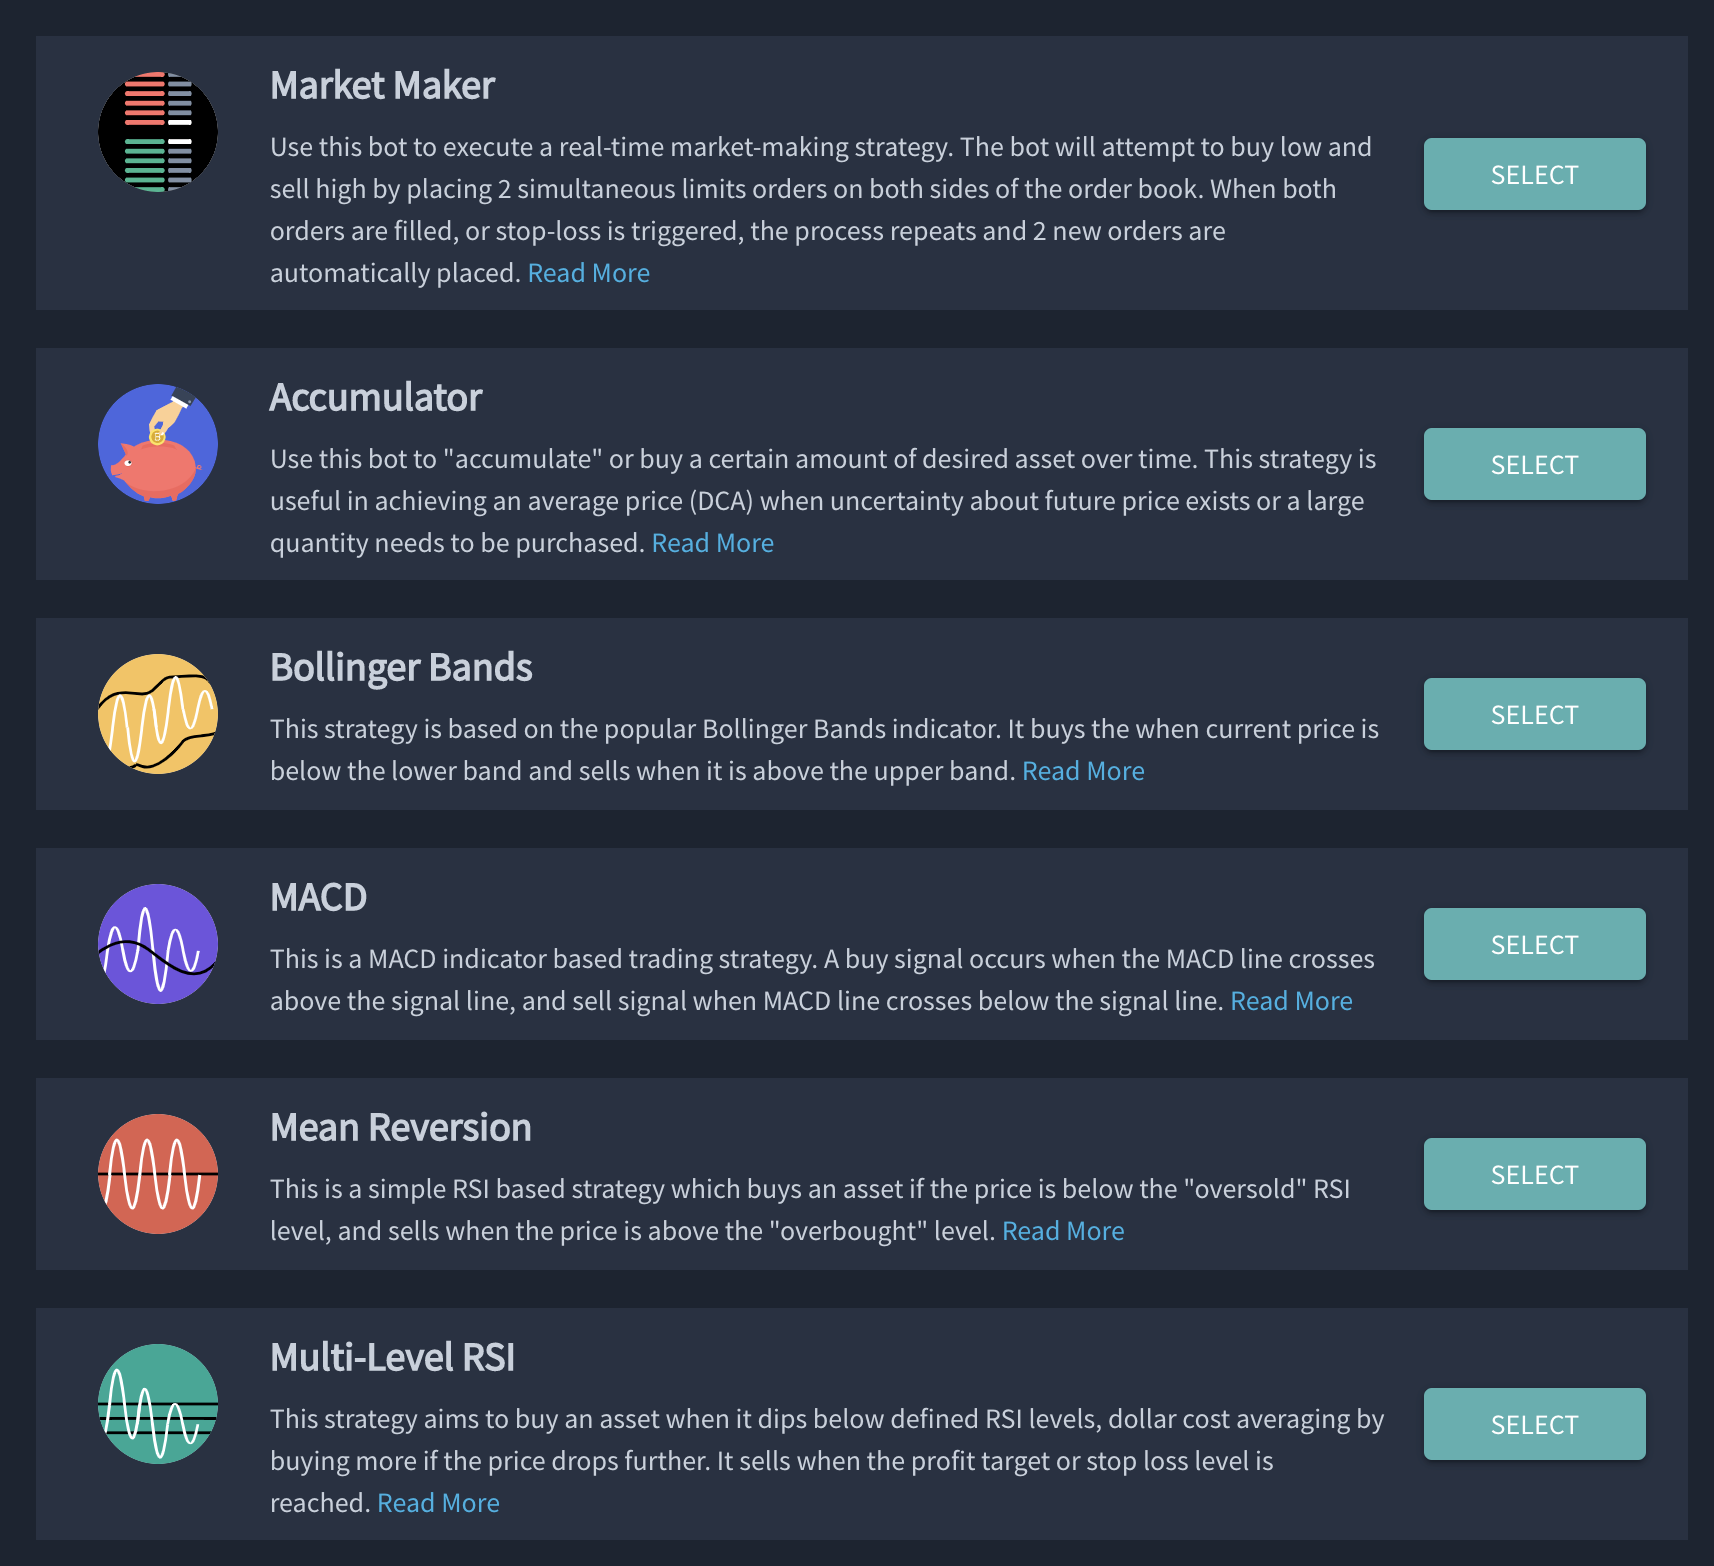Click the Bollinger Bands heading

coord(401,668)
